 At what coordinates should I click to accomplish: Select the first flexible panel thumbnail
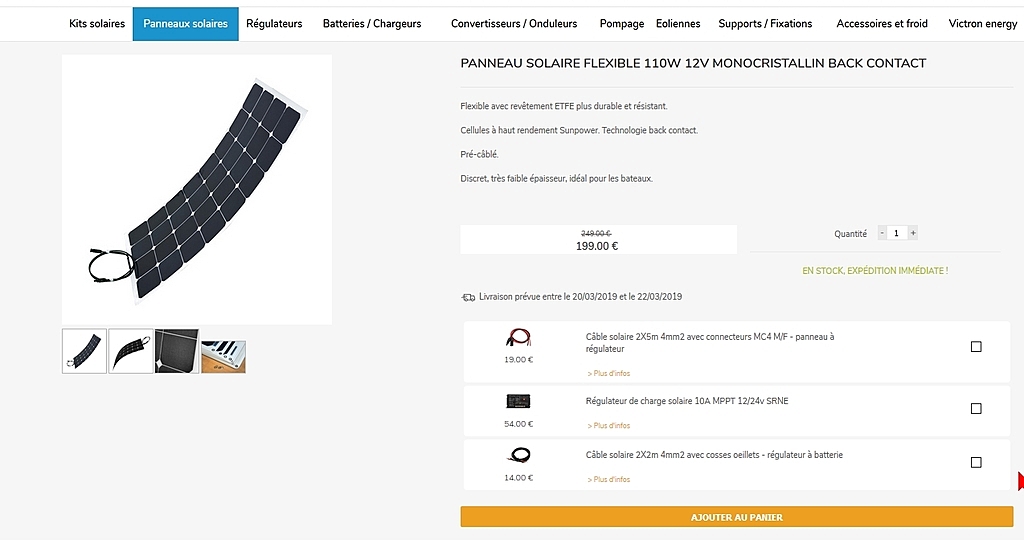click(84, 351)
